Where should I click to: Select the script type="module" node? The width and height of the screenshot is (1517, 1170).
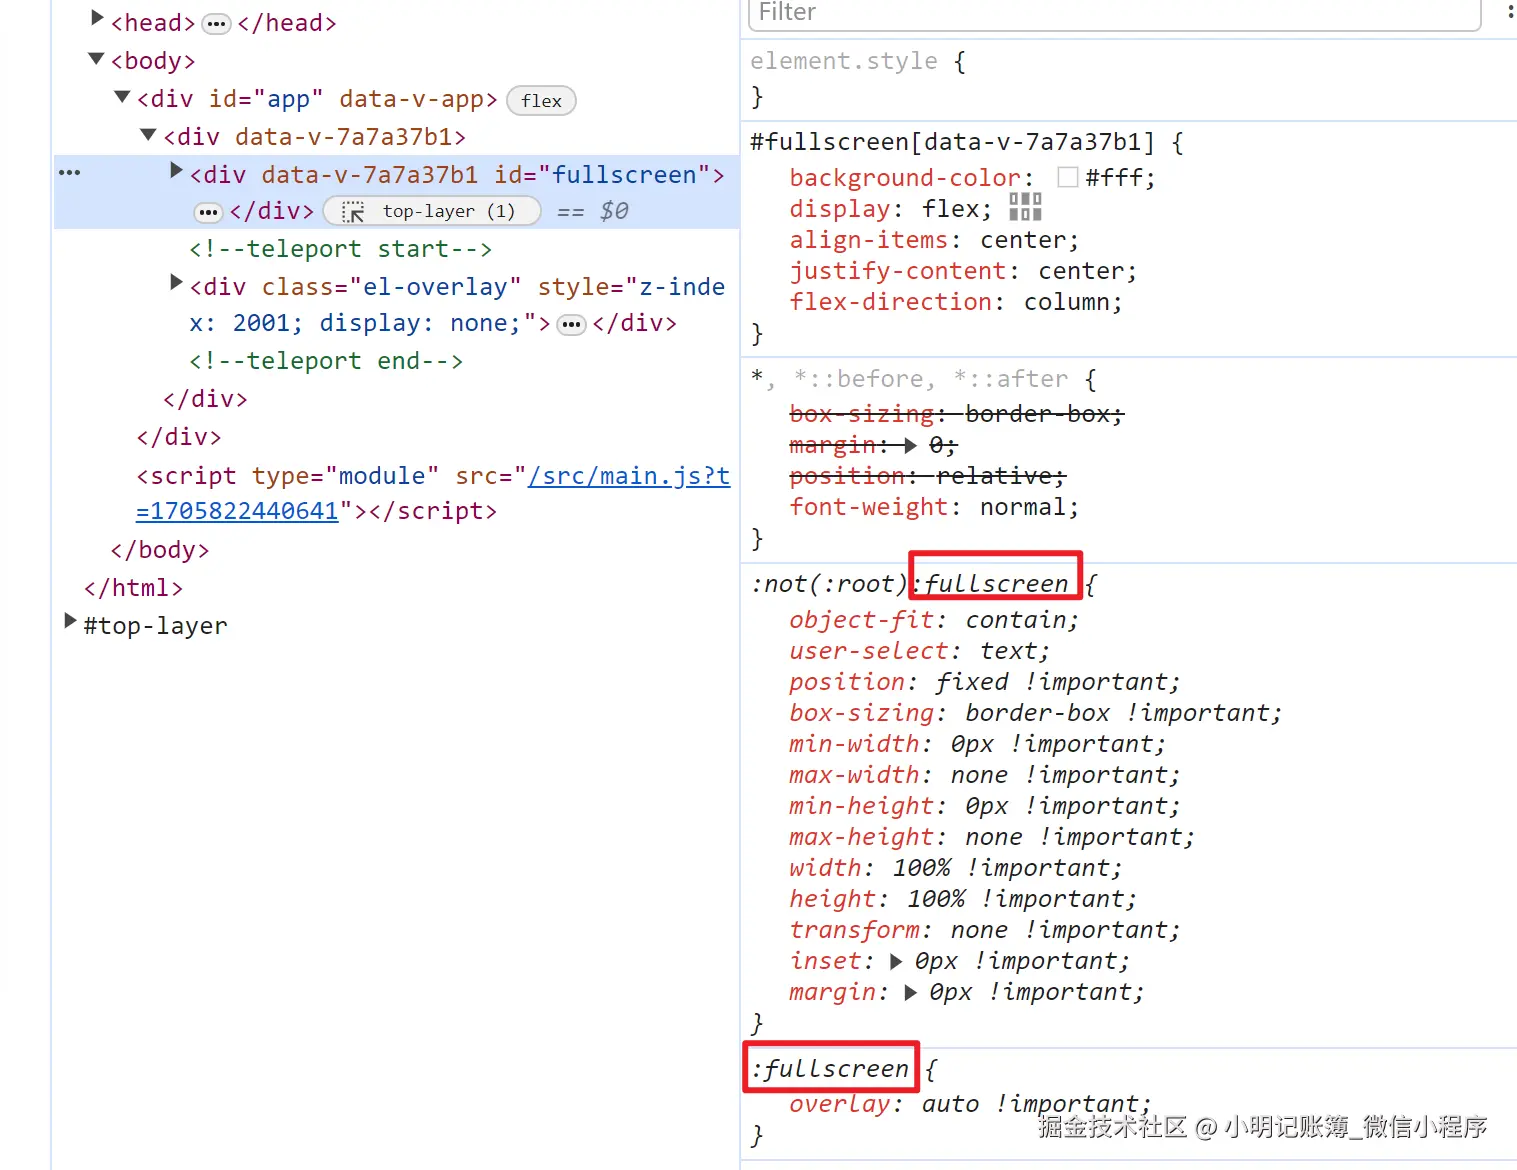point(433,493)
